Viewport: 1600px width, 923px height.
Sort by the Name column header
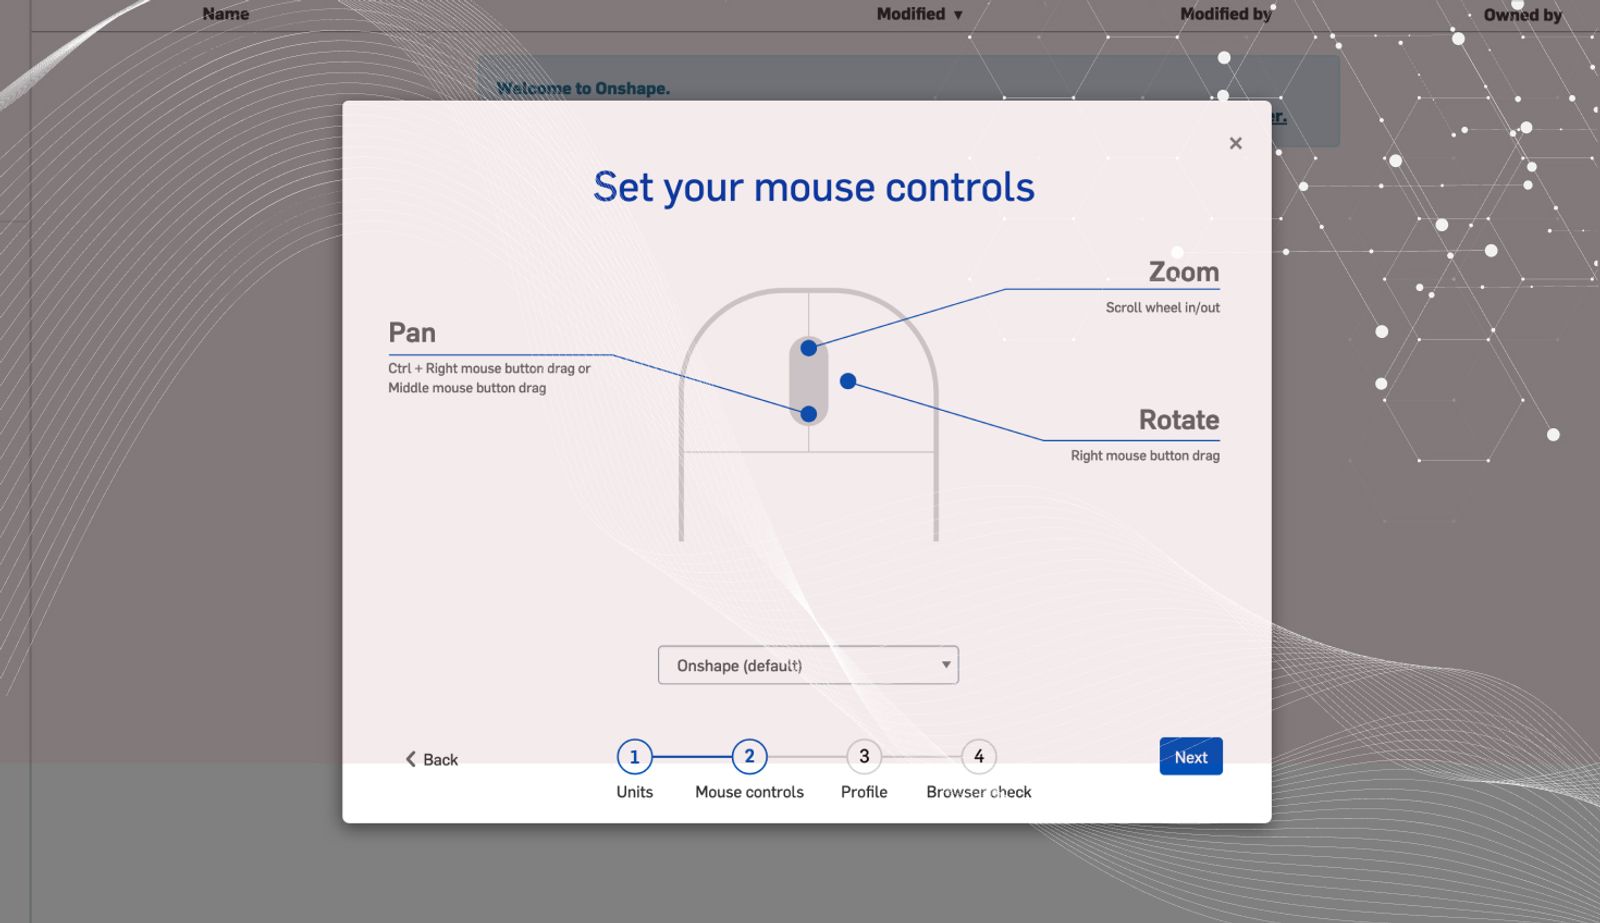coord(225,14)
